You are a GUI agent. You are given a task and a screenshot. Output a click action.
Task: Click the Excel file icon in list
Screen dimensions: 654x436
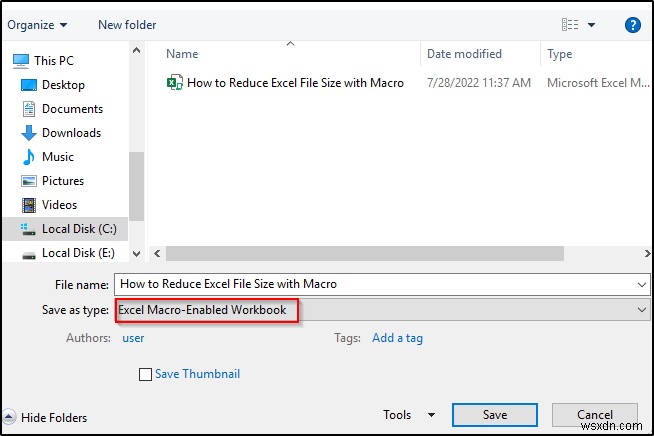click(x=174, y=83)
